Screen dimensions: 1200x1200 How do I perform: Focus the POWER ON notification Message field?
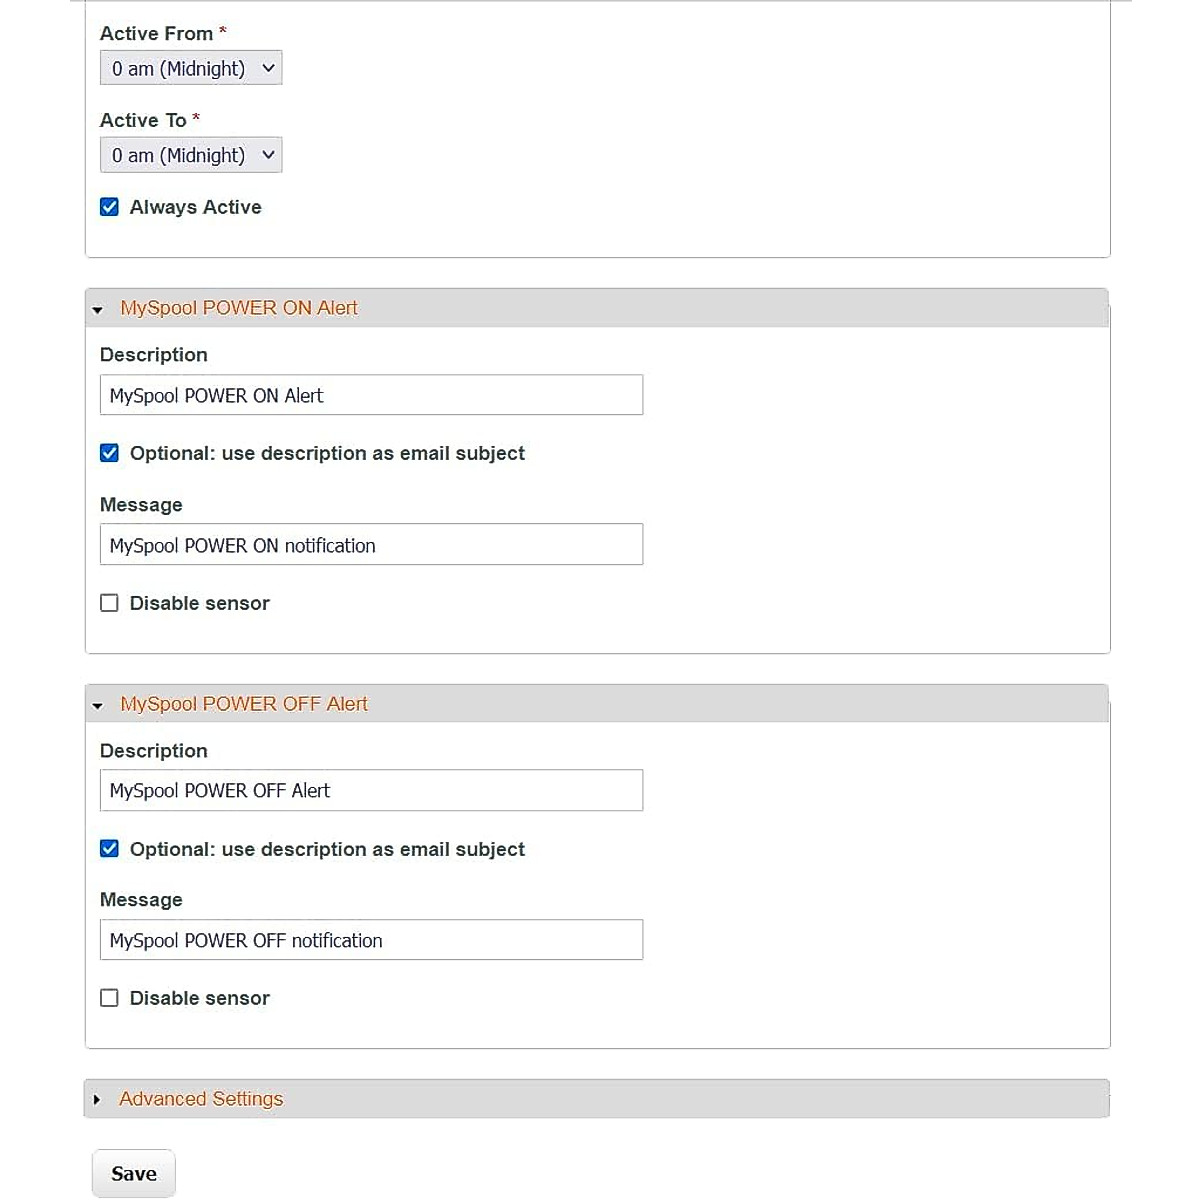point(371,545)
